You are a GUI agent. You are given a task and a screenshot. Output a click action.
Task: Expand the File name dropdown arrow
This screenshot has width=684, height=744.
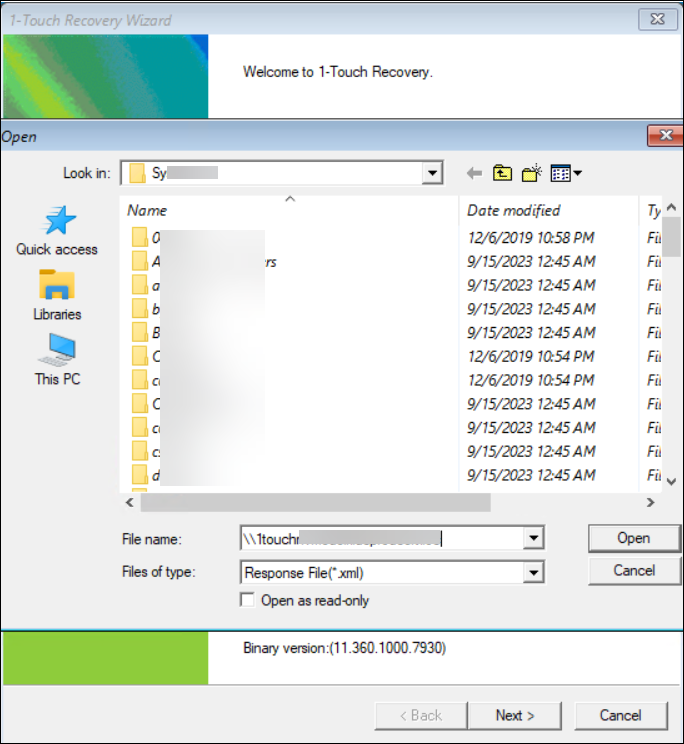[534, 539]
